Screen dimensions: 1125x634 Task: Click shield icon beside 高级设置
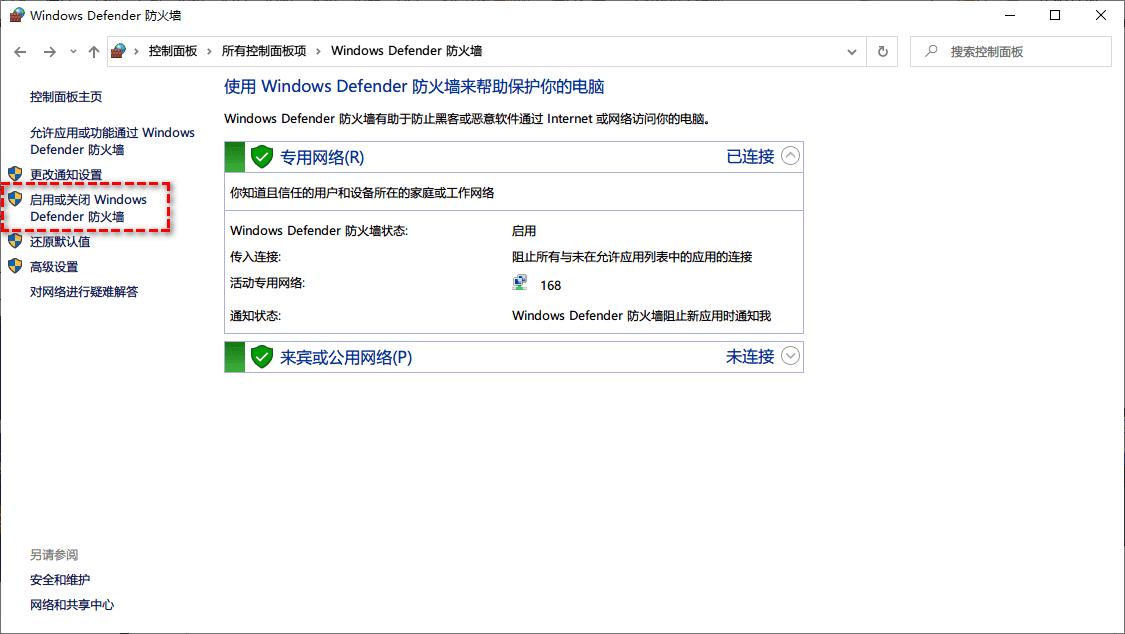(15, 266)
